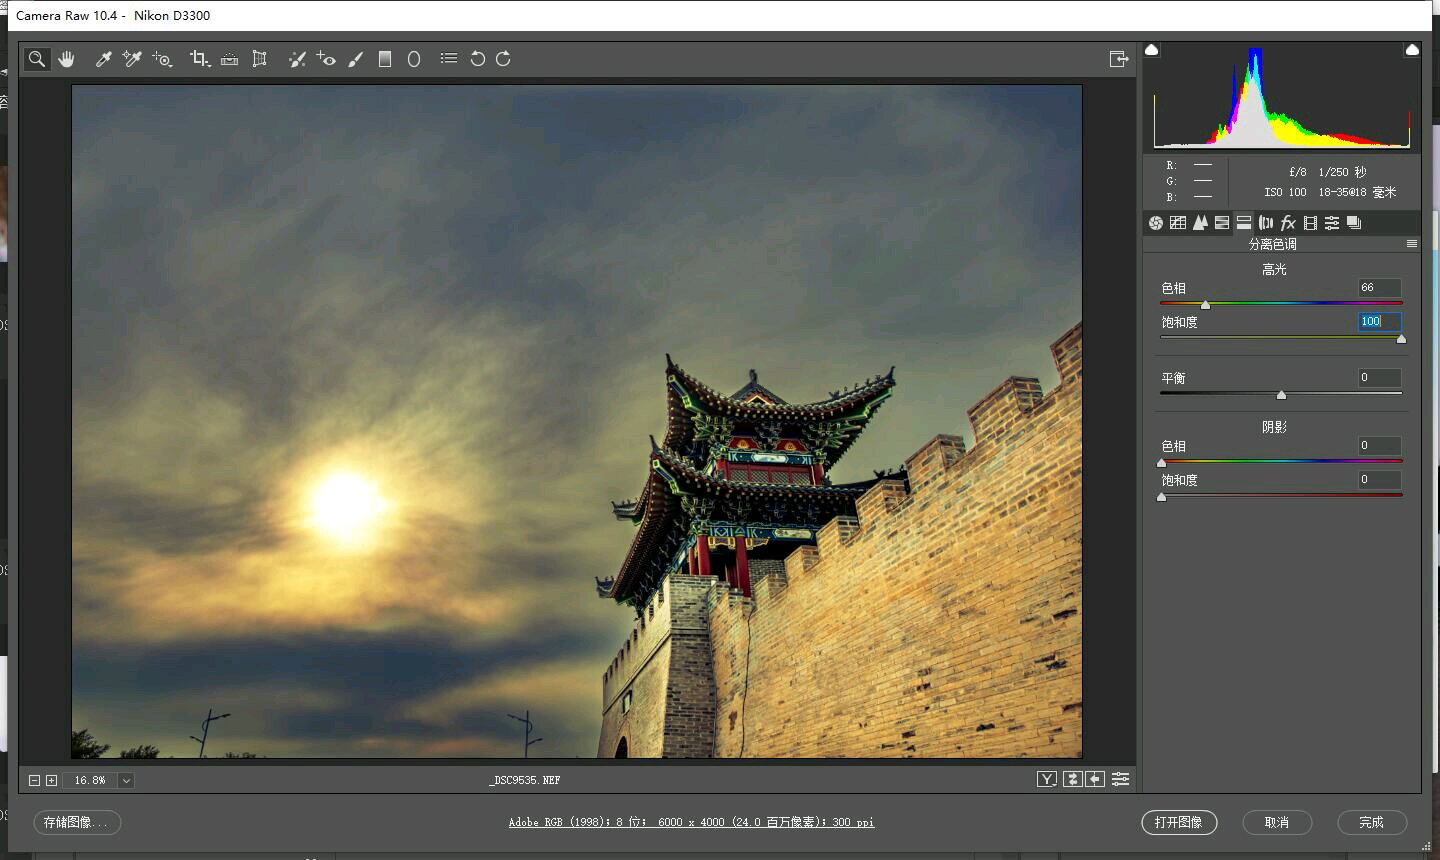Choose the Spot Removal tool
This screenshot has width=1440, height=860.
(297, 59)
